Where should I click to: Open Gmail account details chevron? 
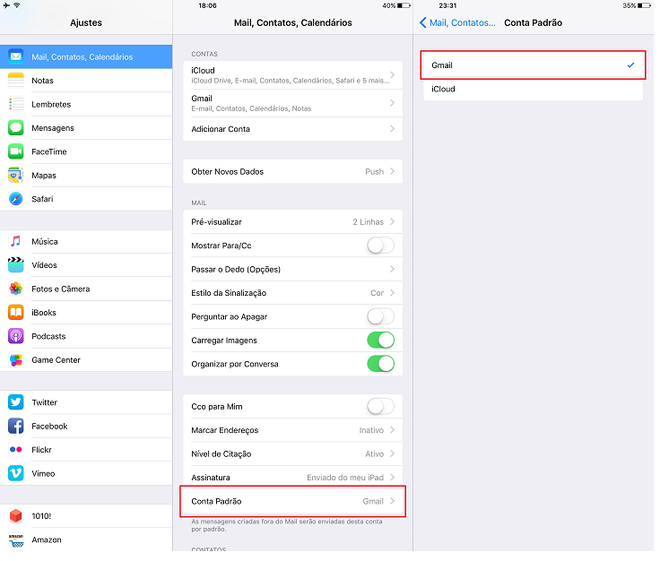point(392,103)
